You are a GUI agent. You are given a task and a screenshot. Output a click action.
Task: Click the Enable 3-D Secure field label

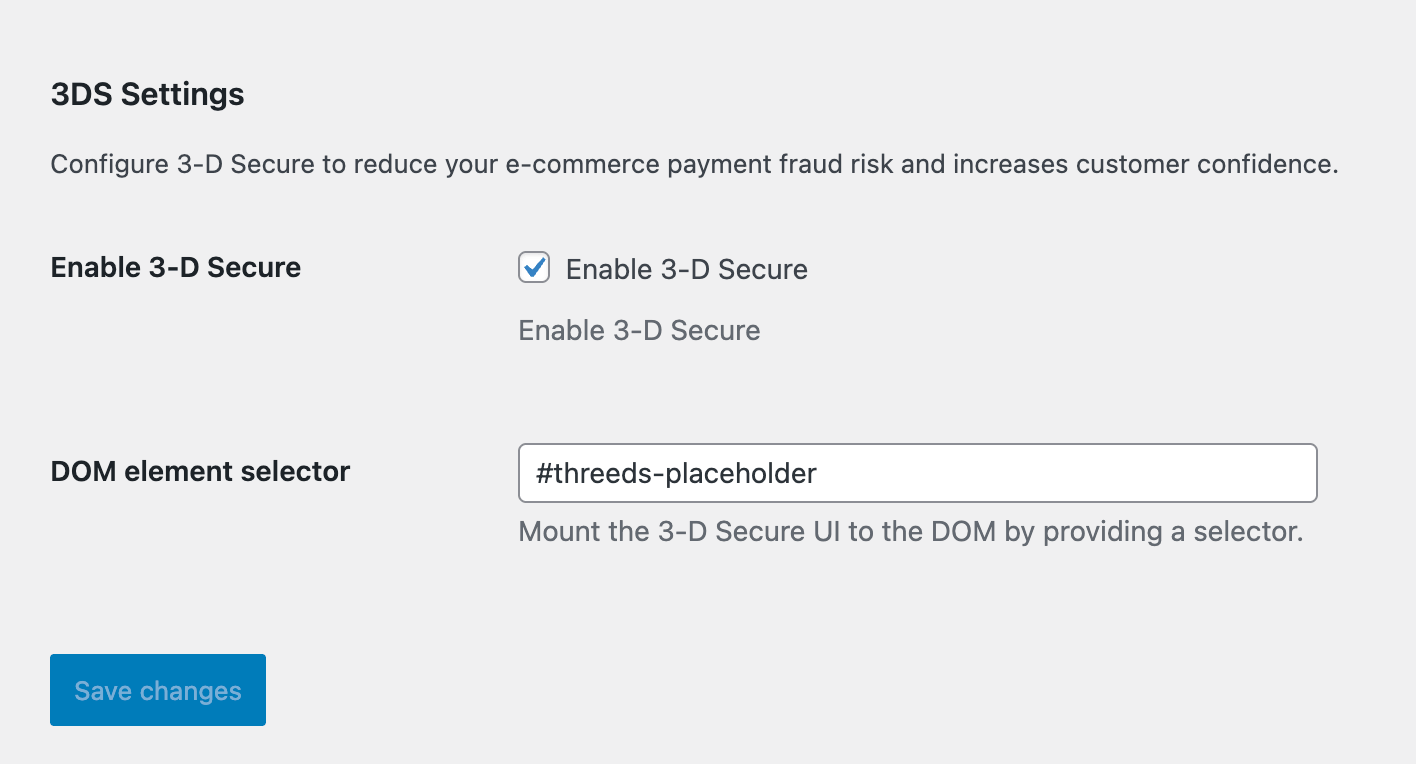[x=175, y=267]
